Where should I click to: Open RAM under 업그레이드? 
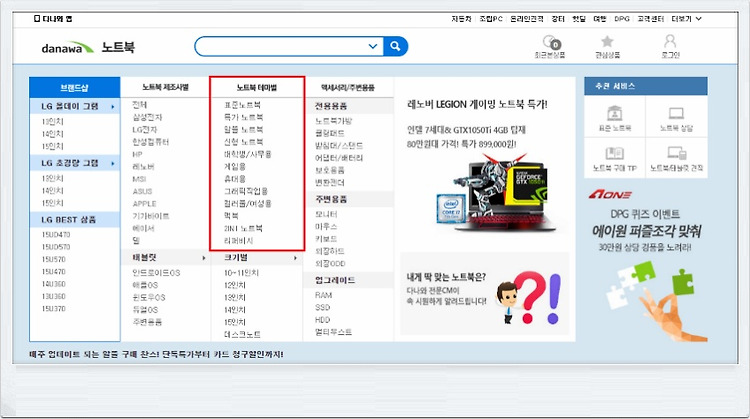click(323, 295)
